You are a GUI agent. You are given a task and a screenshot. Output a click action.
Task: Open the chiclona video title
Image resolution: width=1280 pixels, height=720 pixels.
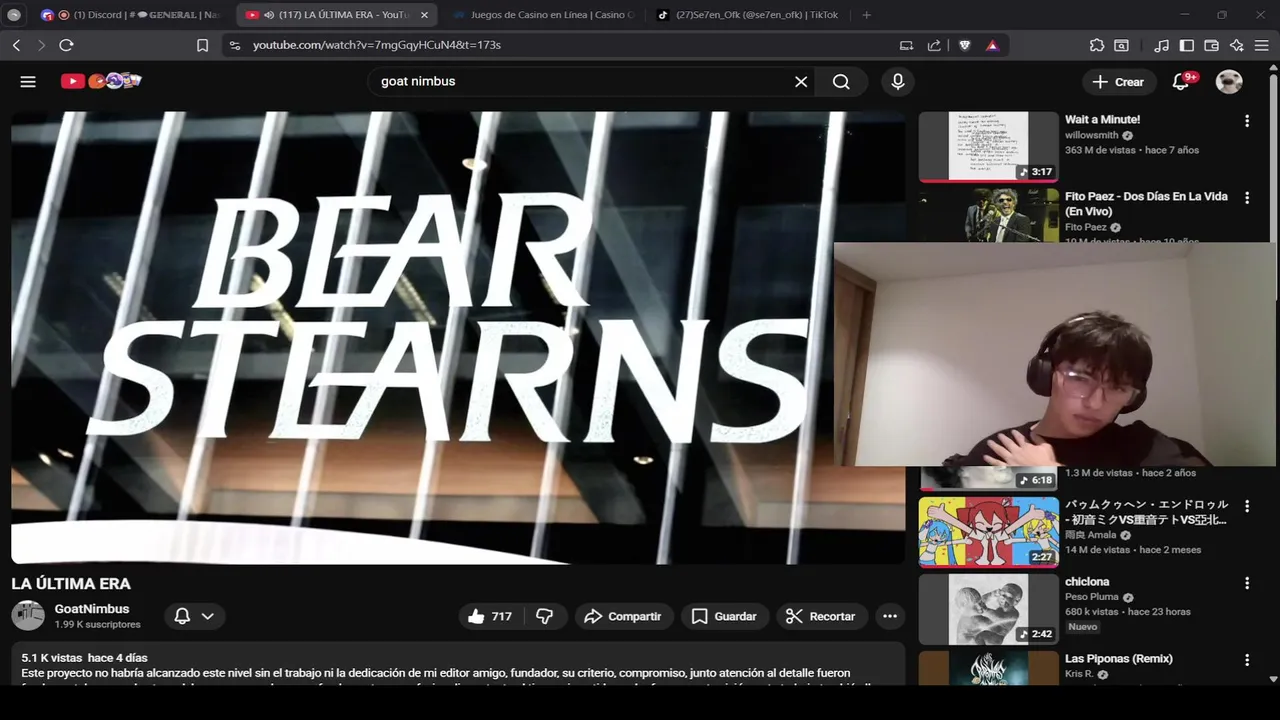click(1087, 582)
